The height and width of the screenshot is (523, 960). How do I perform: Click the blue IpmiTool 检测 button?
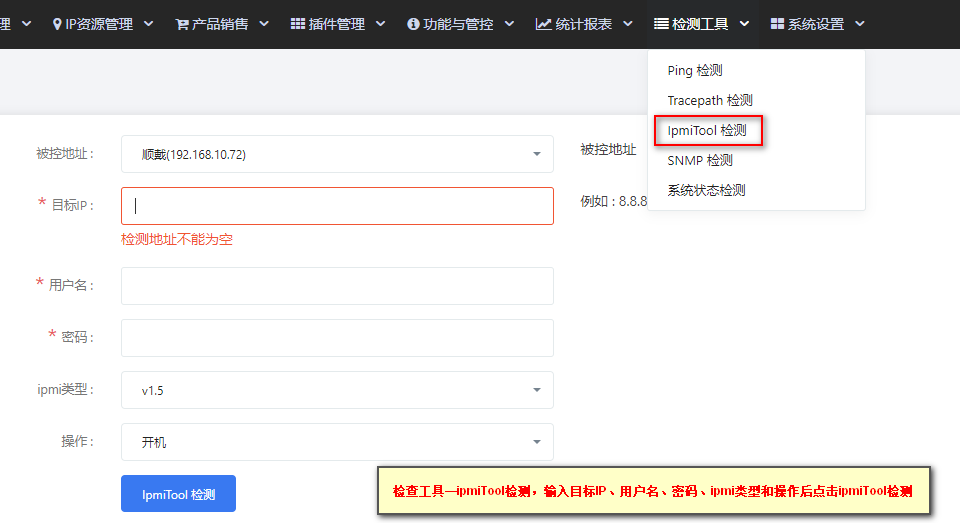[178, 494]
